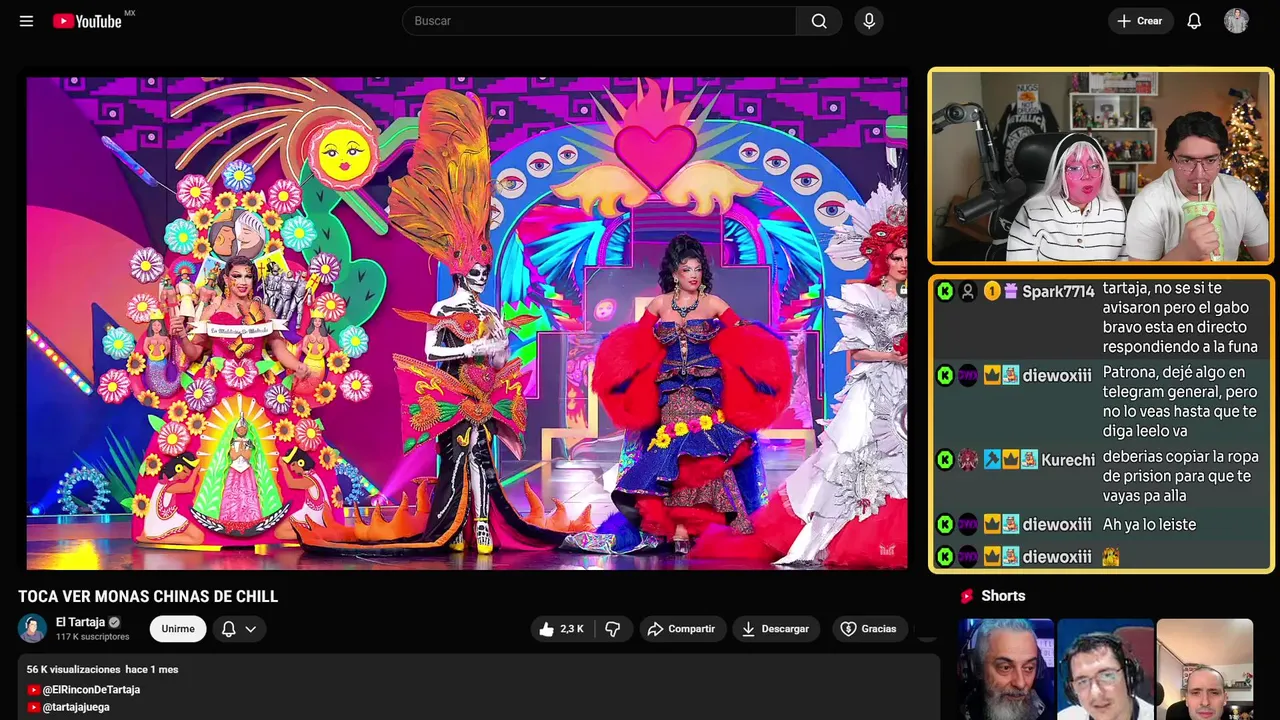Click the webcam overlay in video
The width and height of the screenshot is (1280, 720).
coord(1101,166)
